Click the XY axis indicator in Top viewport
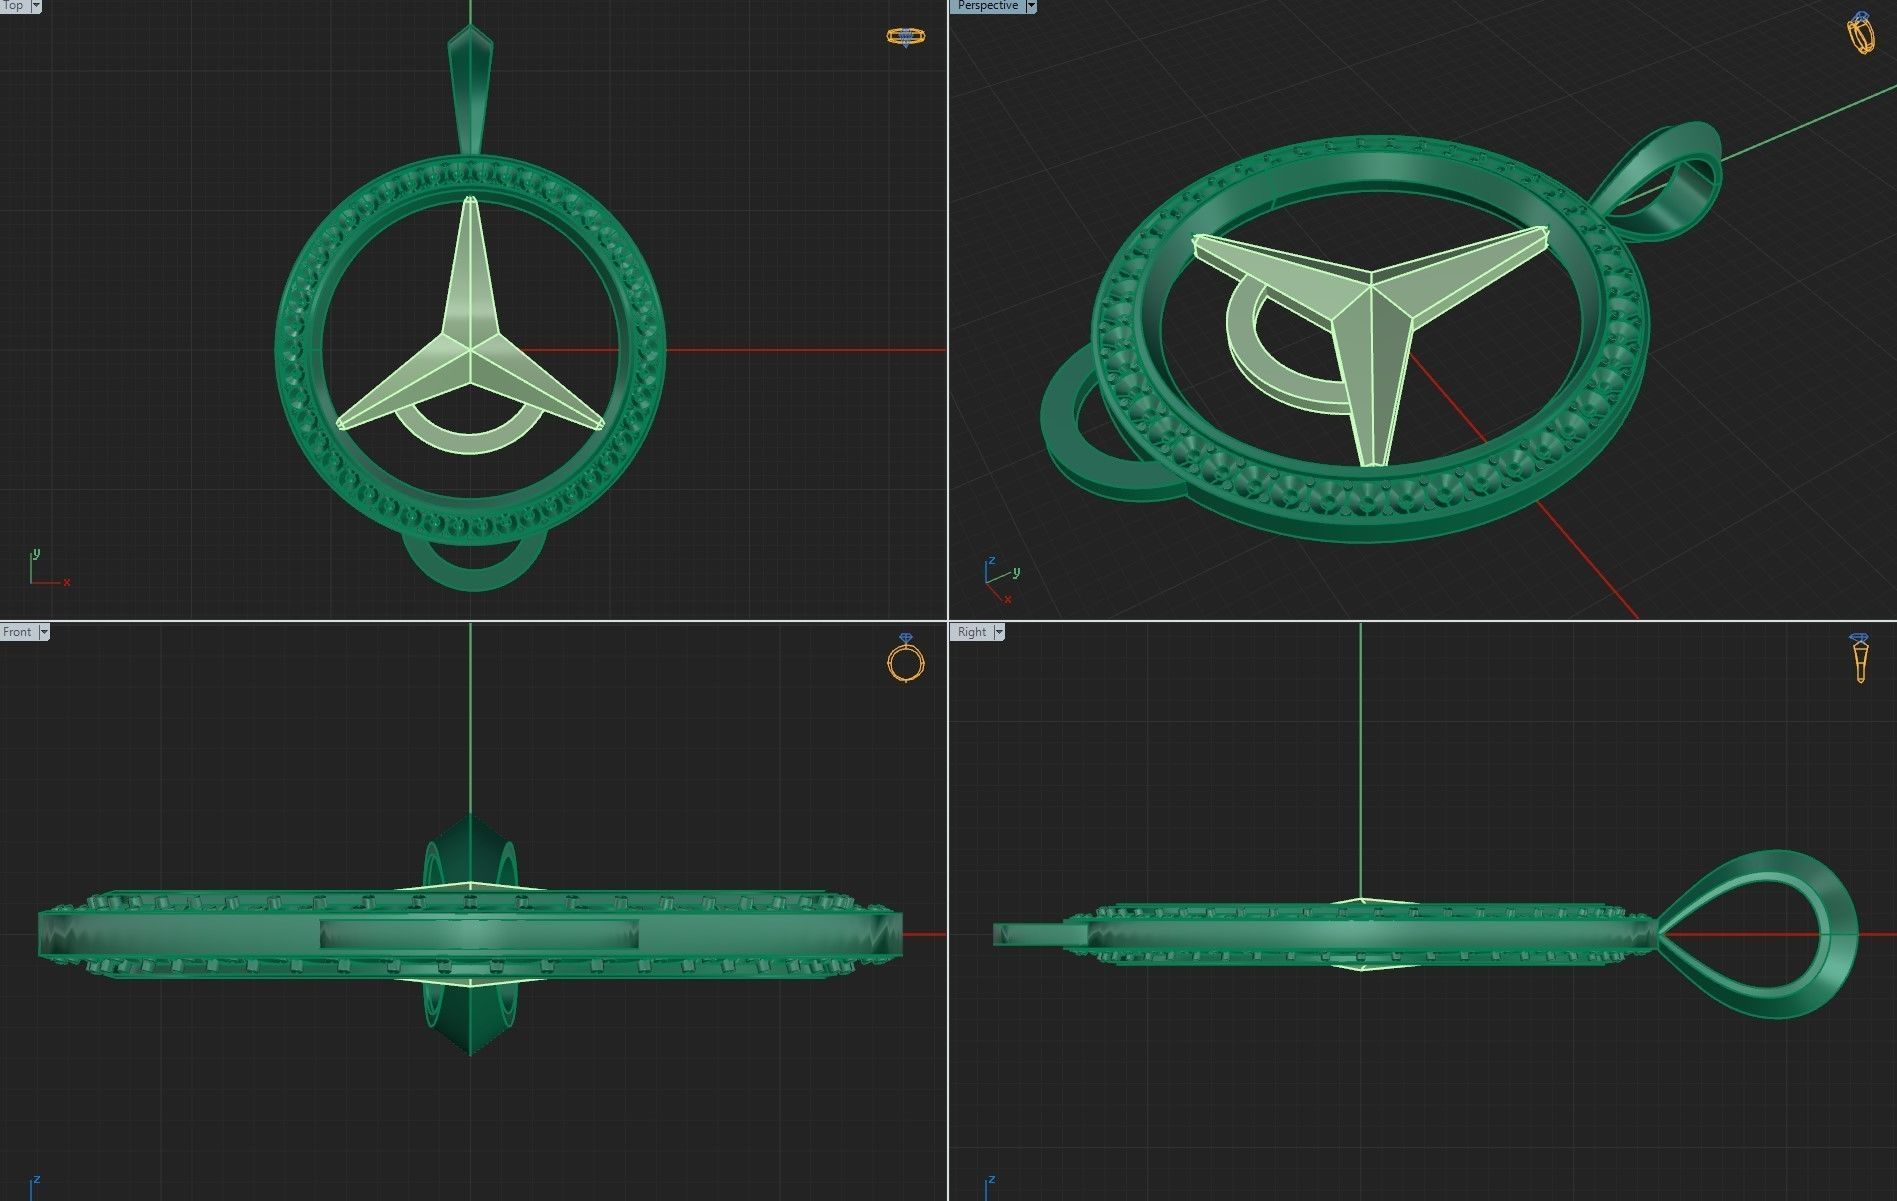This screenshot has height=1201, width=1897. 48,568
